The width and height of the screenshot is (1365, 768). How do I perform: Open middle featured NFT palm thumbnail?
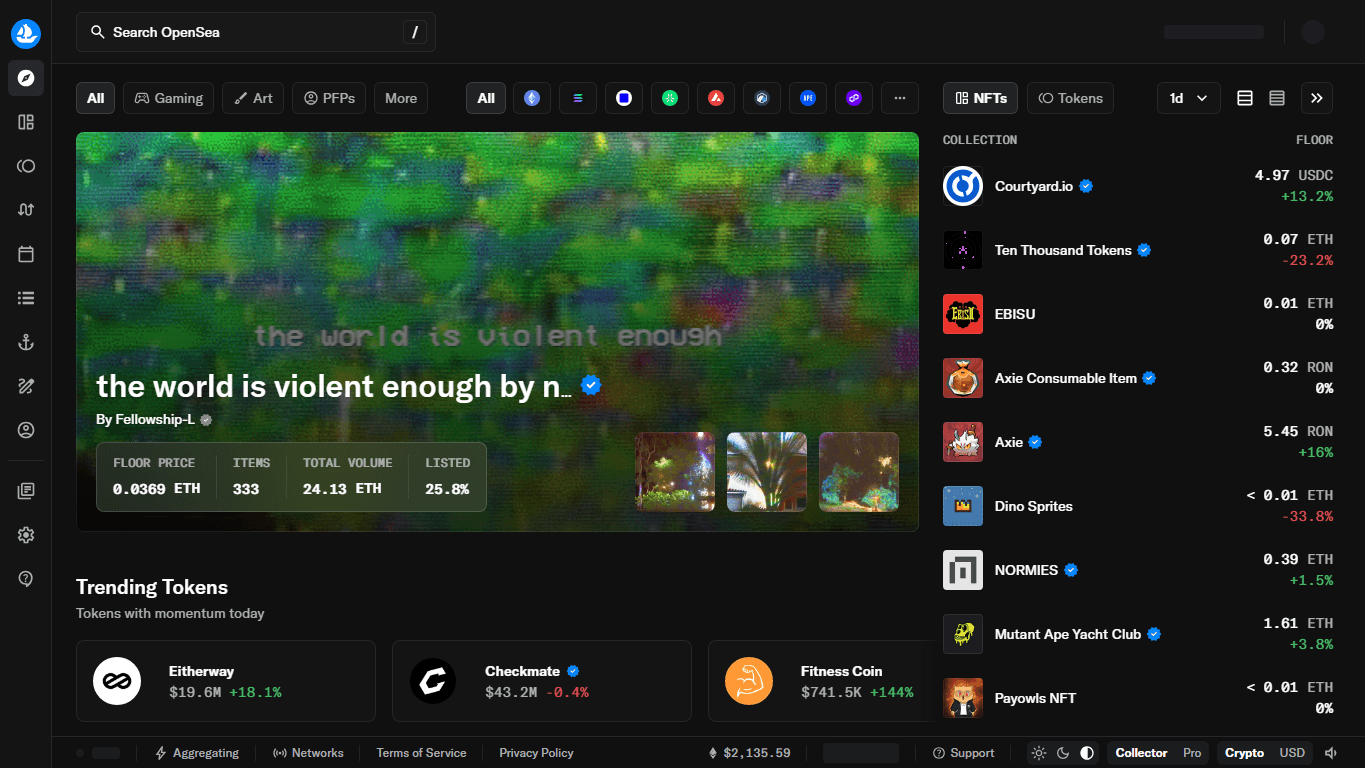[x=767, y=472]
